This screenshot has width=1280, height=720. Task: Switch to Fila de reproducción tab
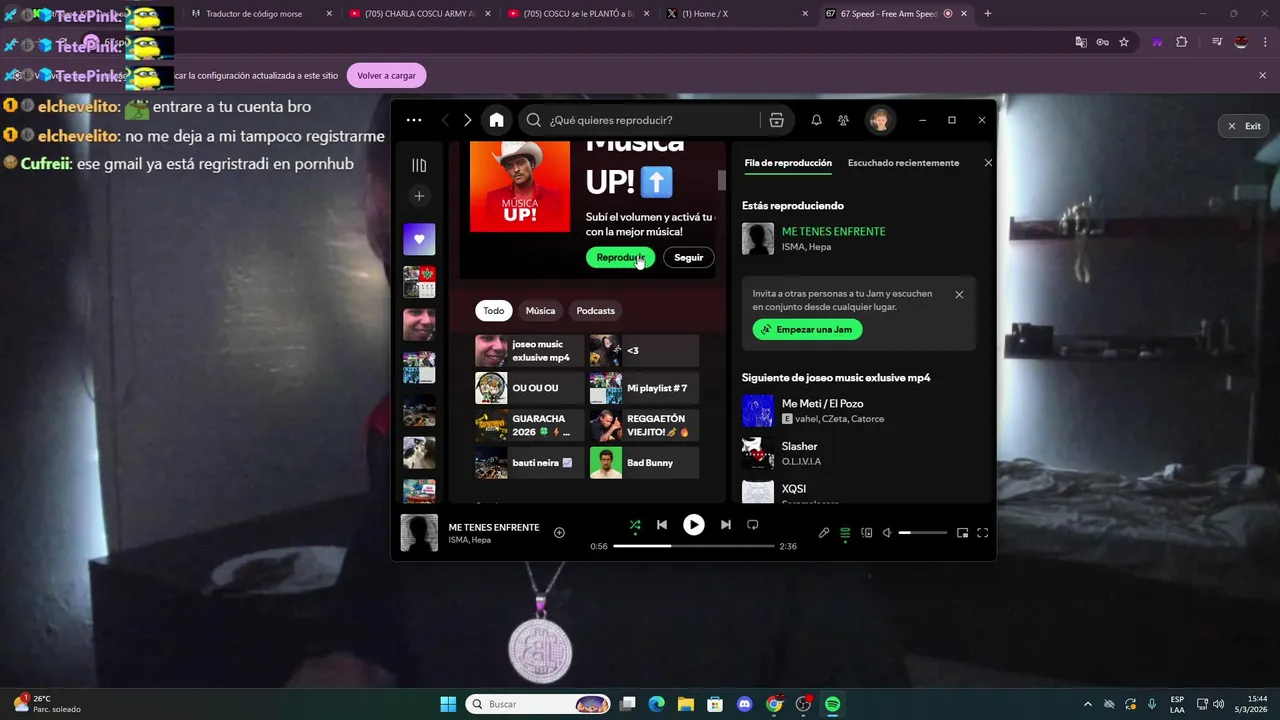(x=788, y=163)
